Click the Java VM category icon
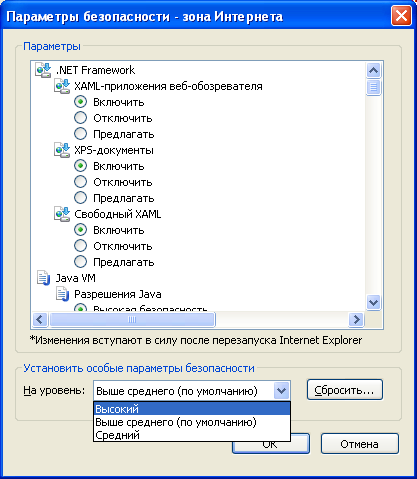This screenshot has width=417, height=479. click(x=43, y=278)
